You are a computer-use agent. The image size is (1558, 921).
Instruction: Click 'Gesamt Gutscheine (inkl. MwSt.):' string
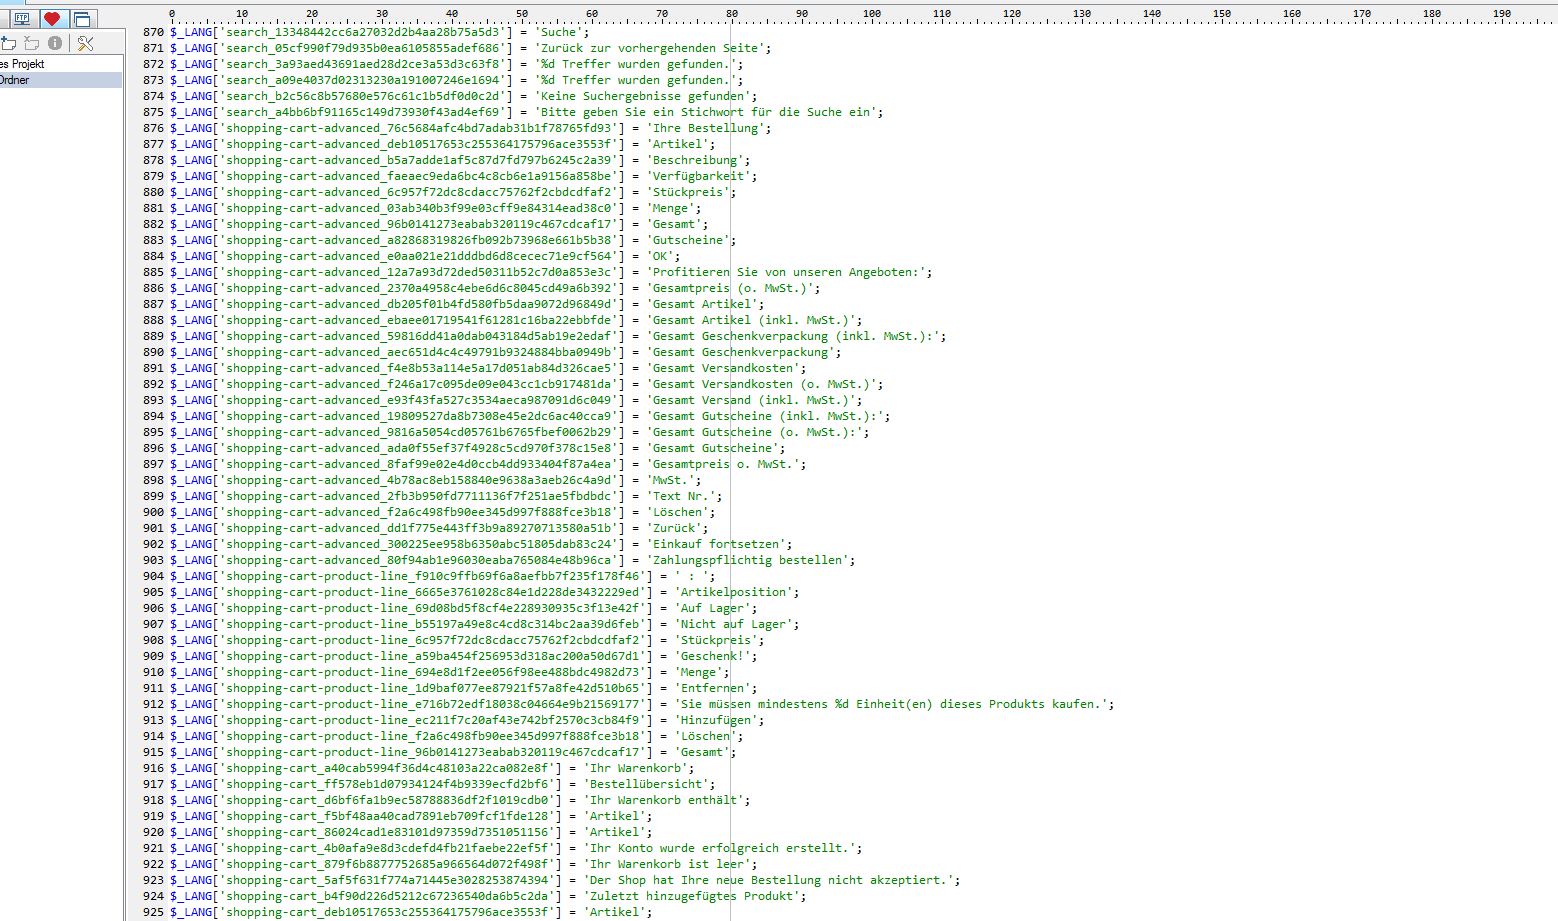(765, 416)
